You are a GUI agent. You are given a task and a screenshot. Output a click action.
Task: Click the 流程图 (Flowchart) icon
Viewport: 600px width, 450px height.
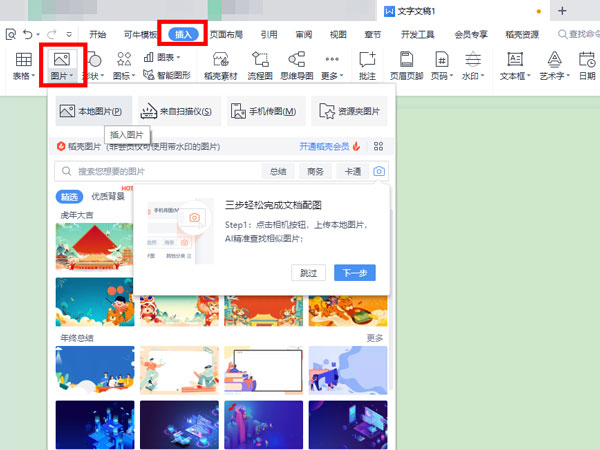(259, 62)
